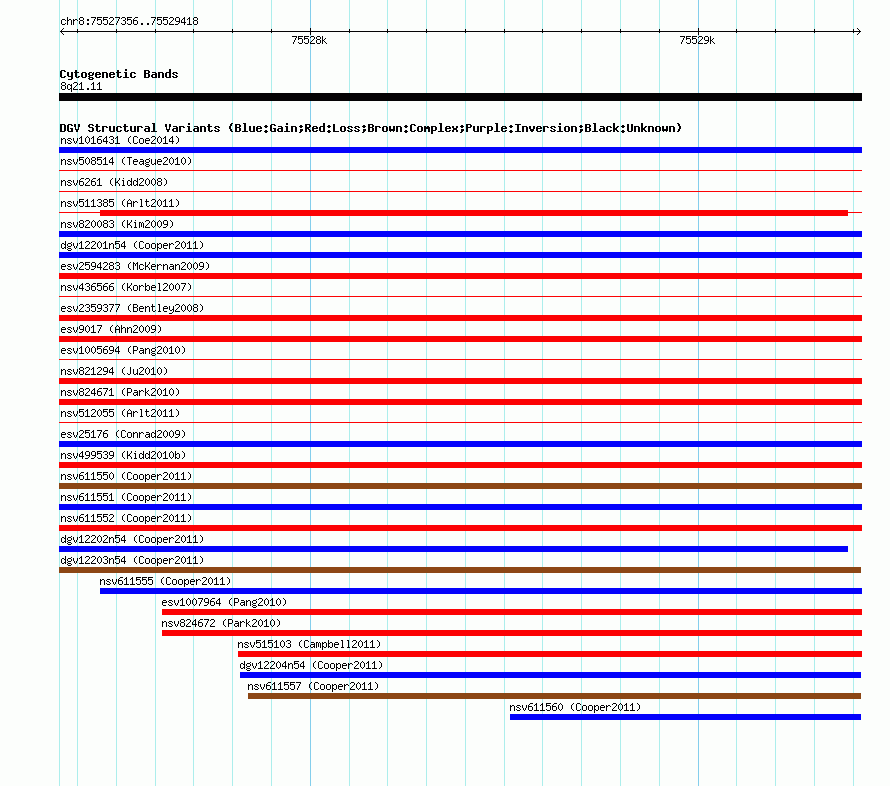Open variant dgv12204n54 (Cooper2011)

coord(311,665)
